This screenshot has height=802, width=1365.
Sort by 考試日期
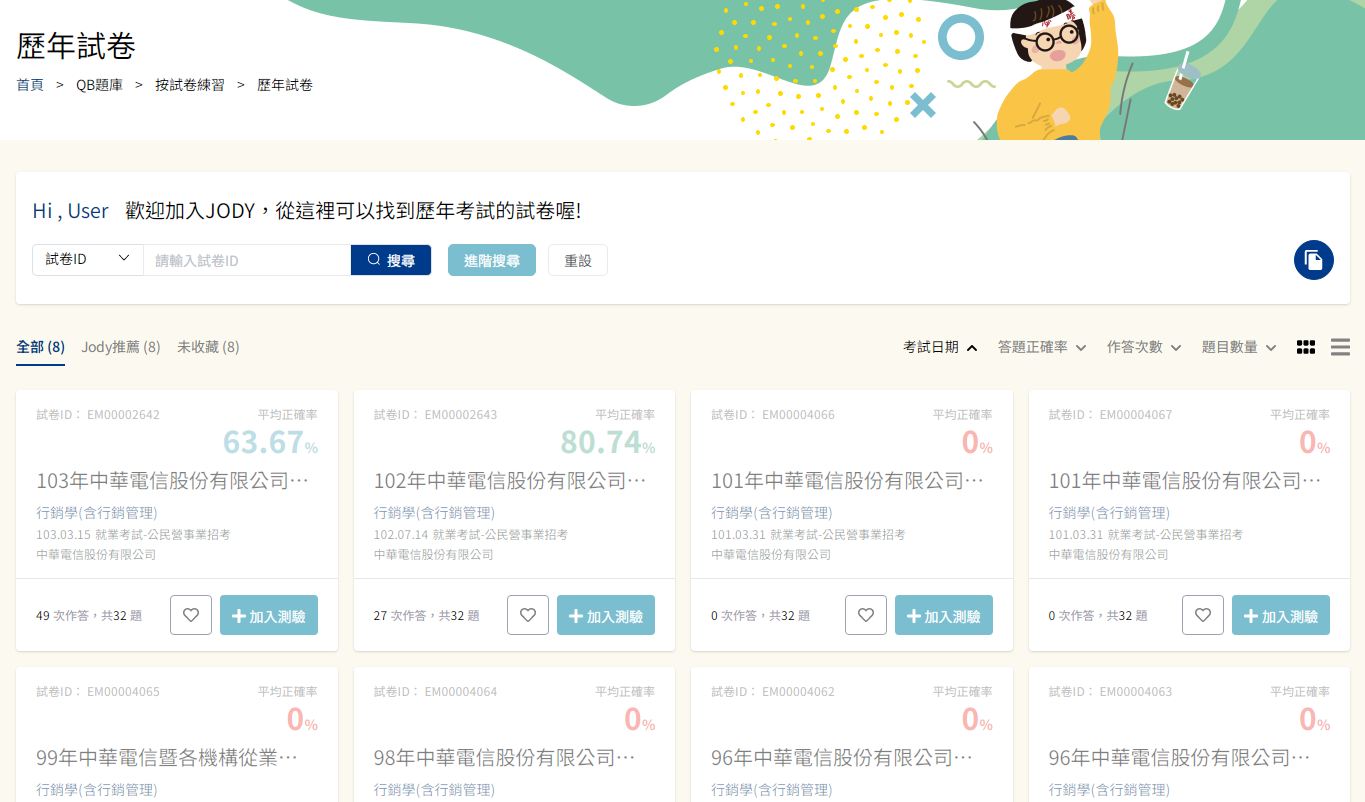(940, 347)
